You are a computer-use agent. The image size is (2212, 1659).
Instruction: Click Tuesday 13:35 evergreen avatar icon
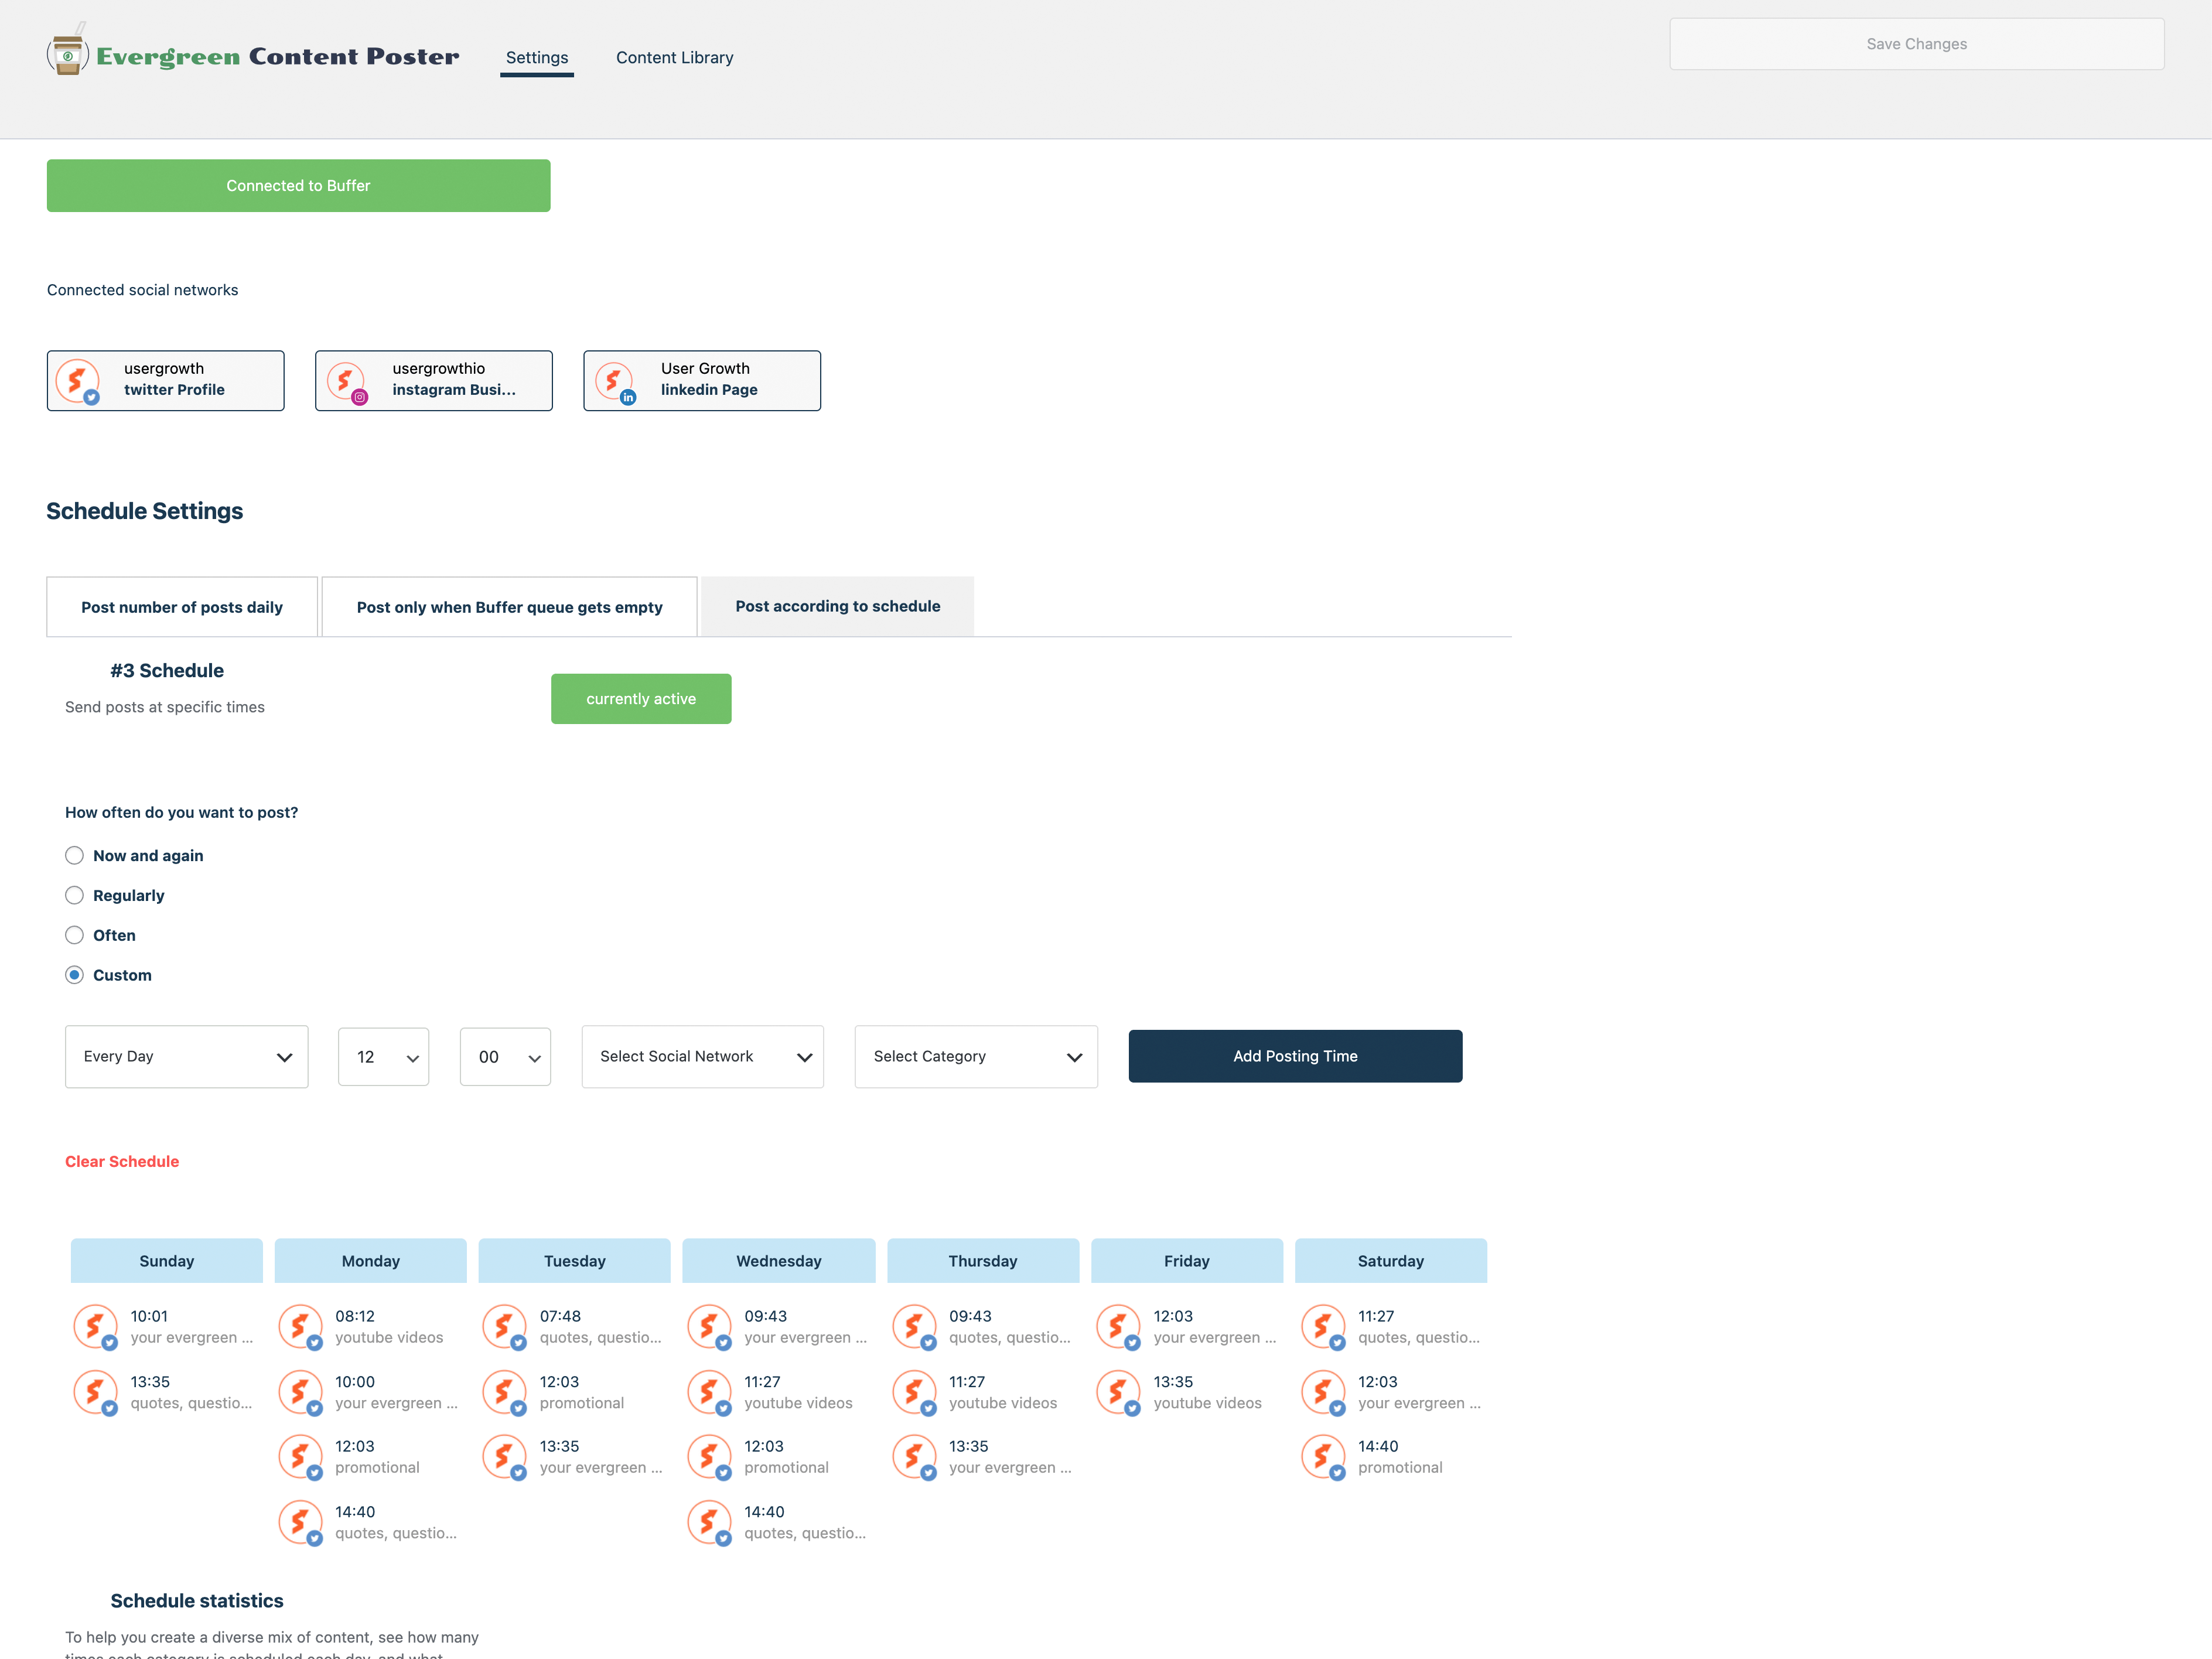pos(504,1457)
